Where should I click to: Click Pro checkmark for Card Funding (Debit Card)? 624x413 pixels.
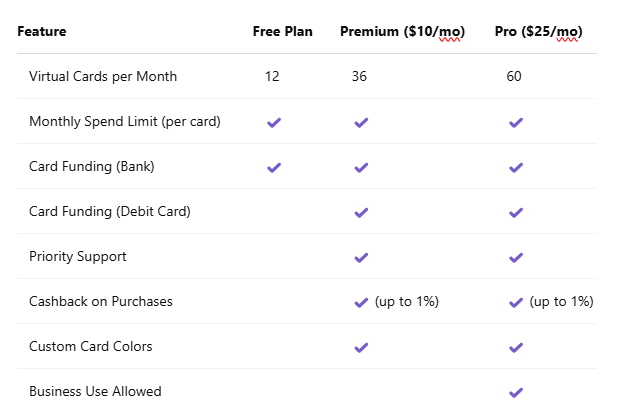(516, 212)
